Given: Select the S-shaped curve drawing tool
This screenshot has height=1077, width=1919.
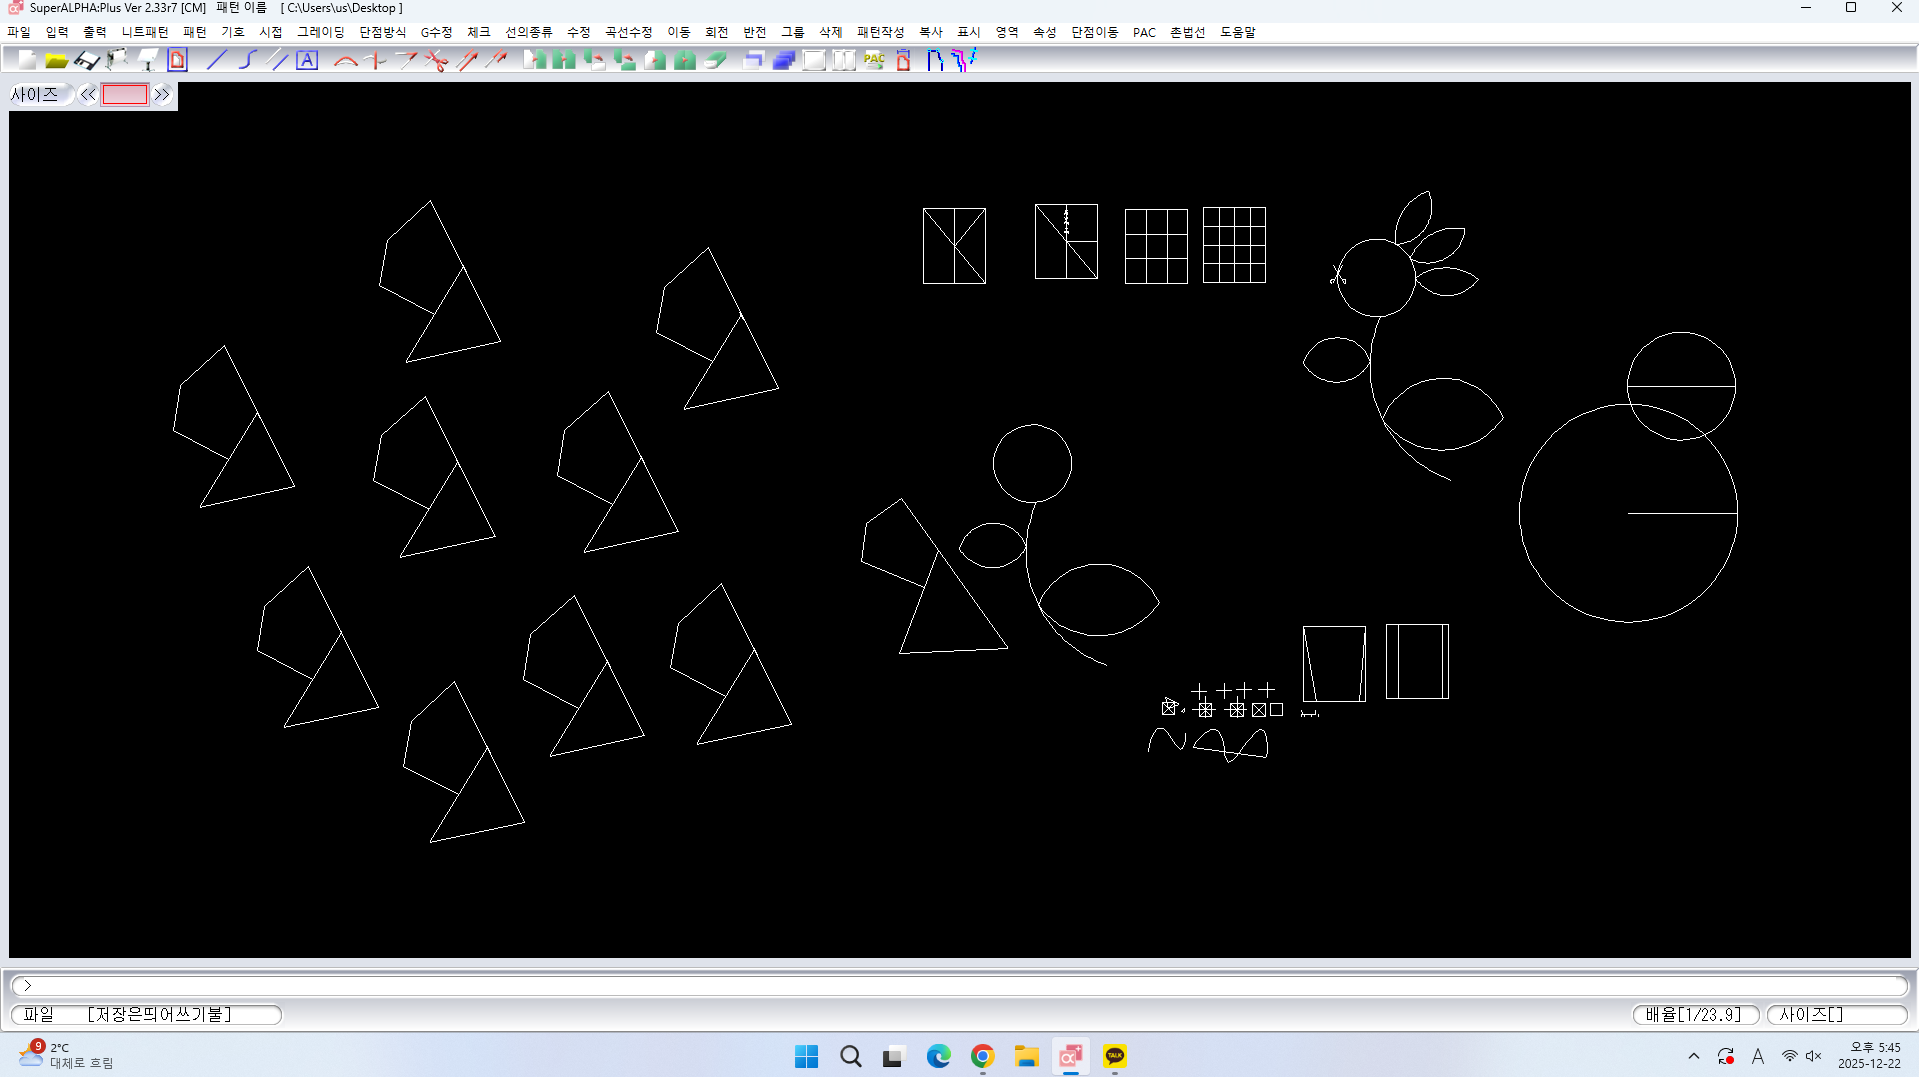Looking at the screenshot, I should point(247,60).
